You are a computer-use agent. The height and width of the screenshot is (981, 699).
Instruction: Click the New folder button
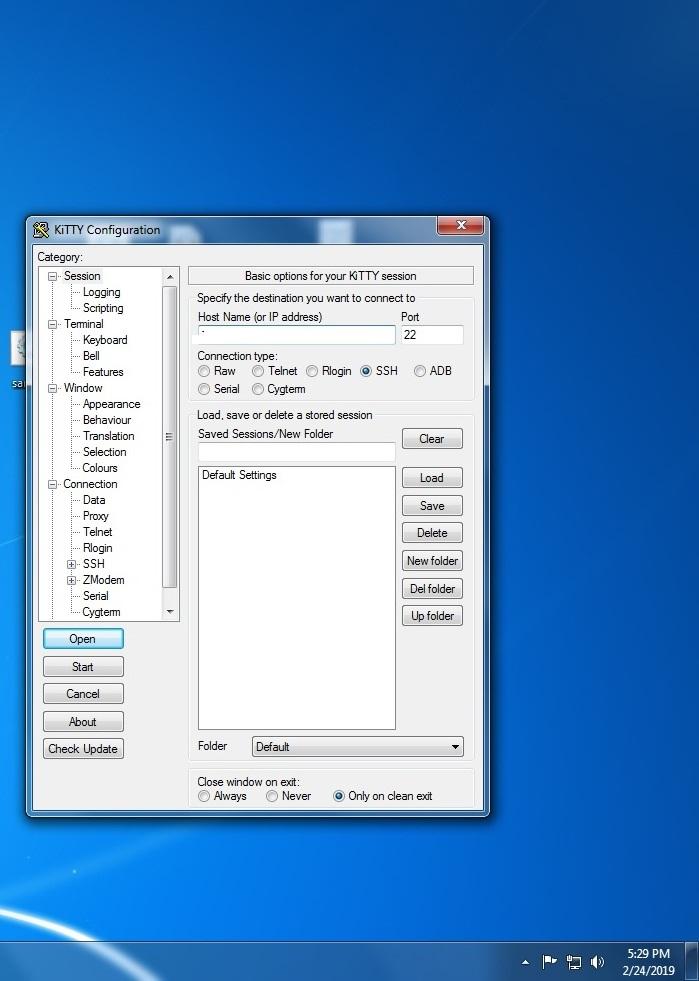tap(432, 561)
